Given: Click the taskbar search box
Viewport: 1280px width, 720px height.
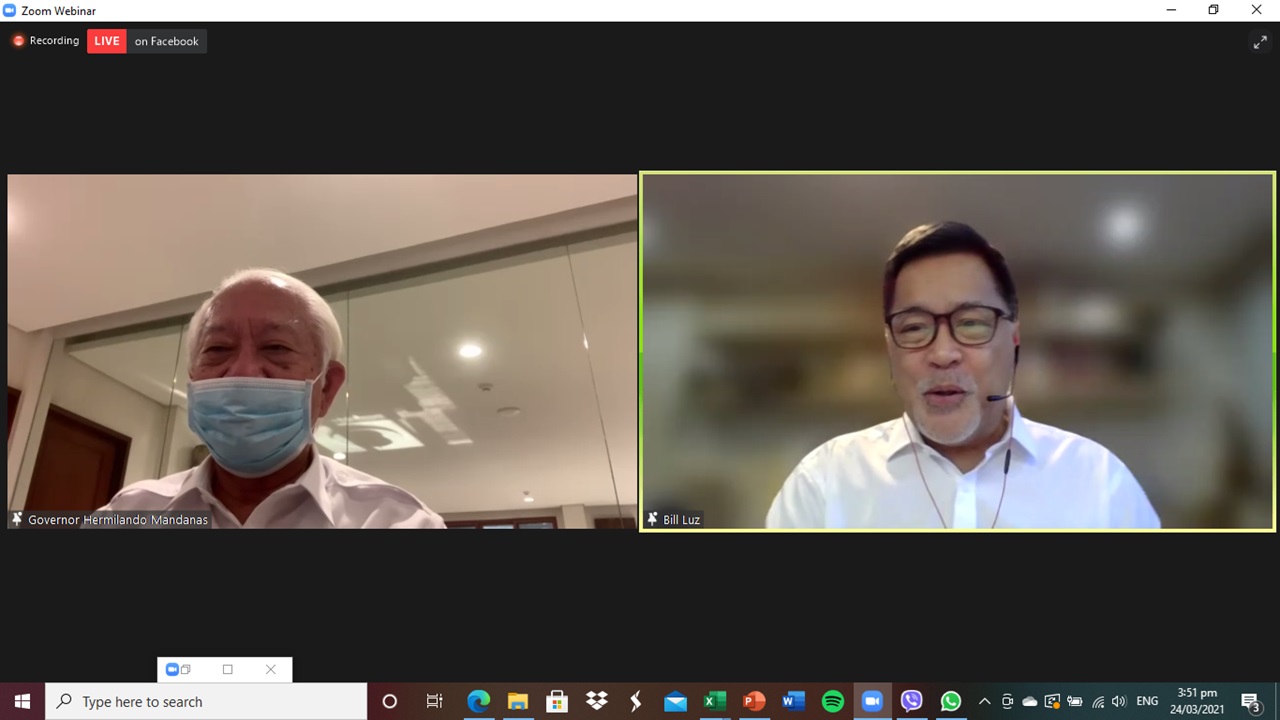Looking at the screenshot, I should 207,701.
